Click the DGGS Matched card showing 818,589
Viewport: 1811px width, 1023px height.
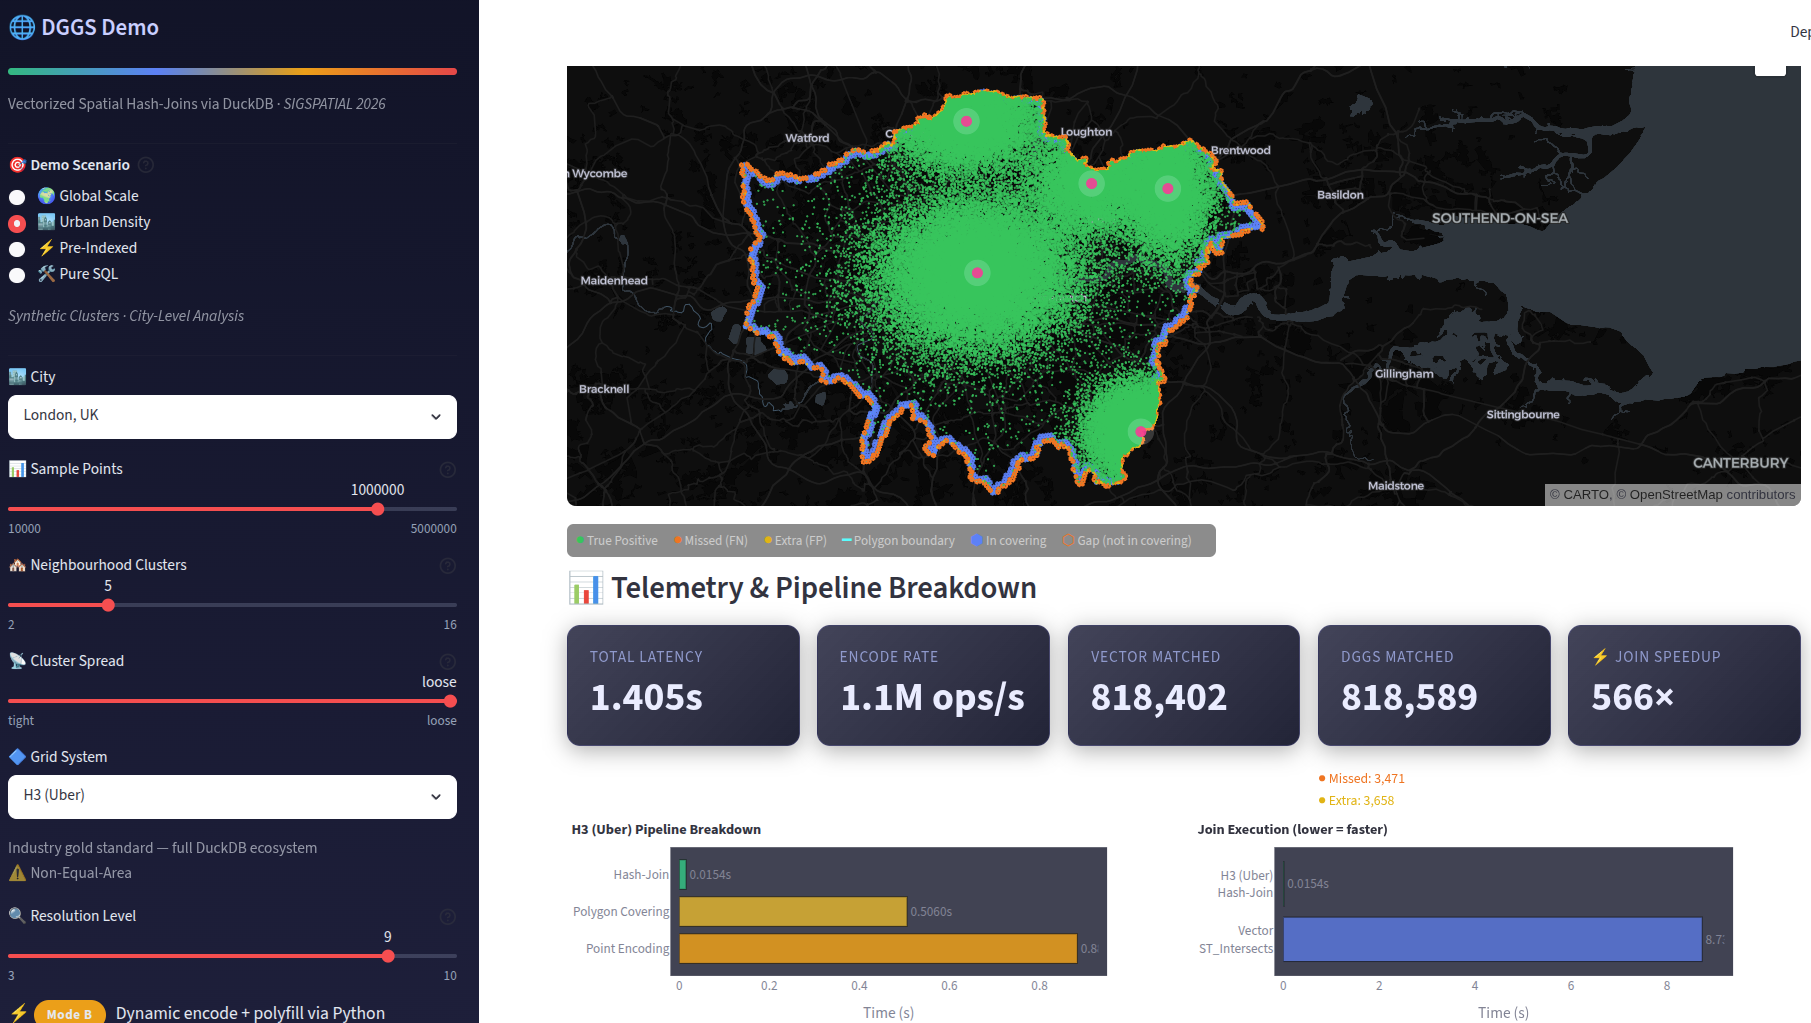pyautogui.click(x=1434, y=685)
